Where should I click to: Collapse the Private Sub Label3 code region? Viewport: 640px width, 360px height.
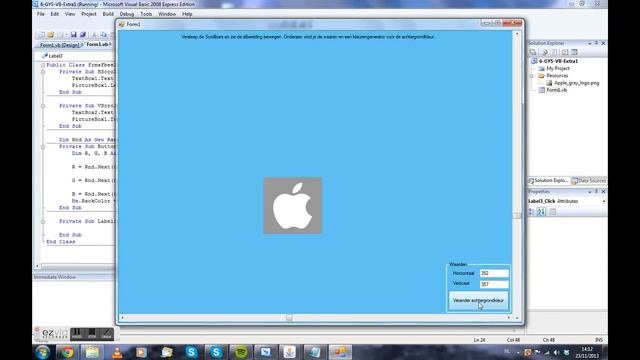(43, 222)
